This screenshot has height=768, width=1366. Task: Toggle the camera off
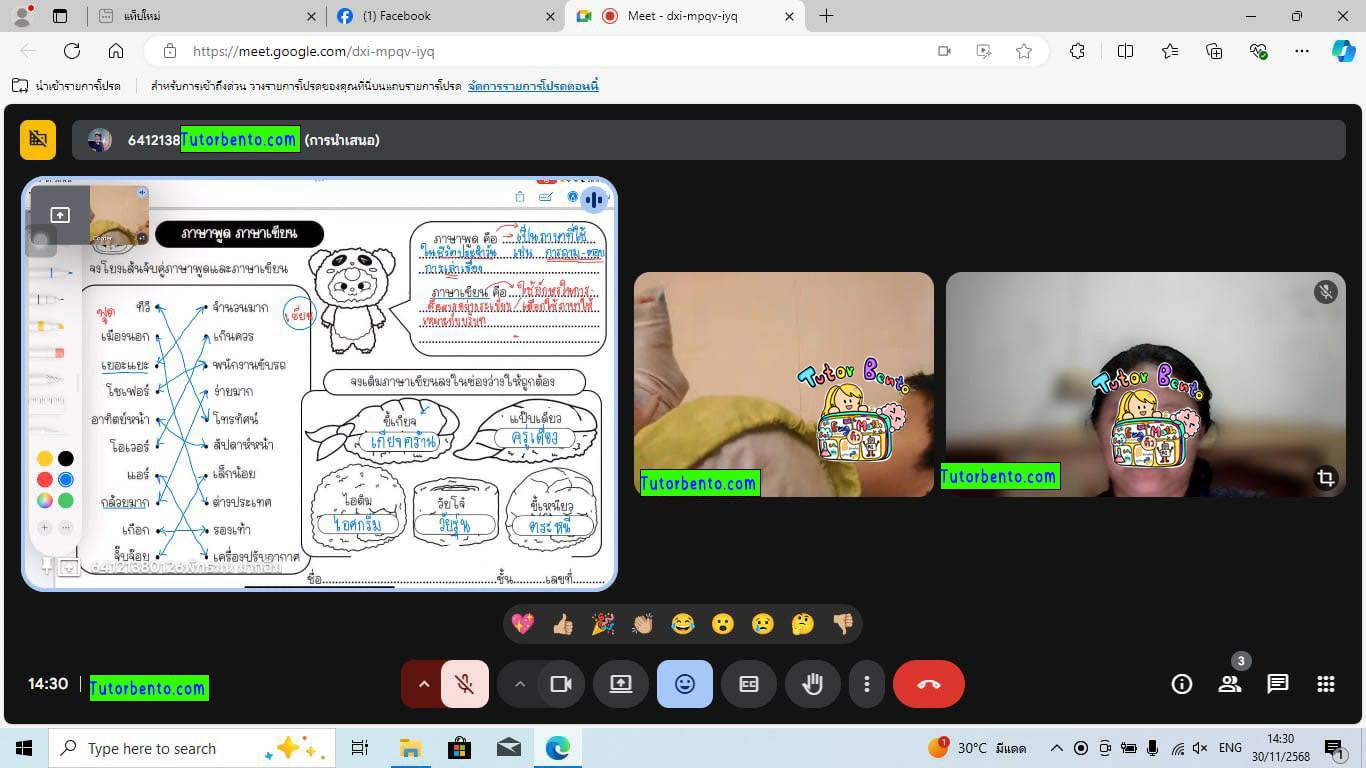pos(561,684)
